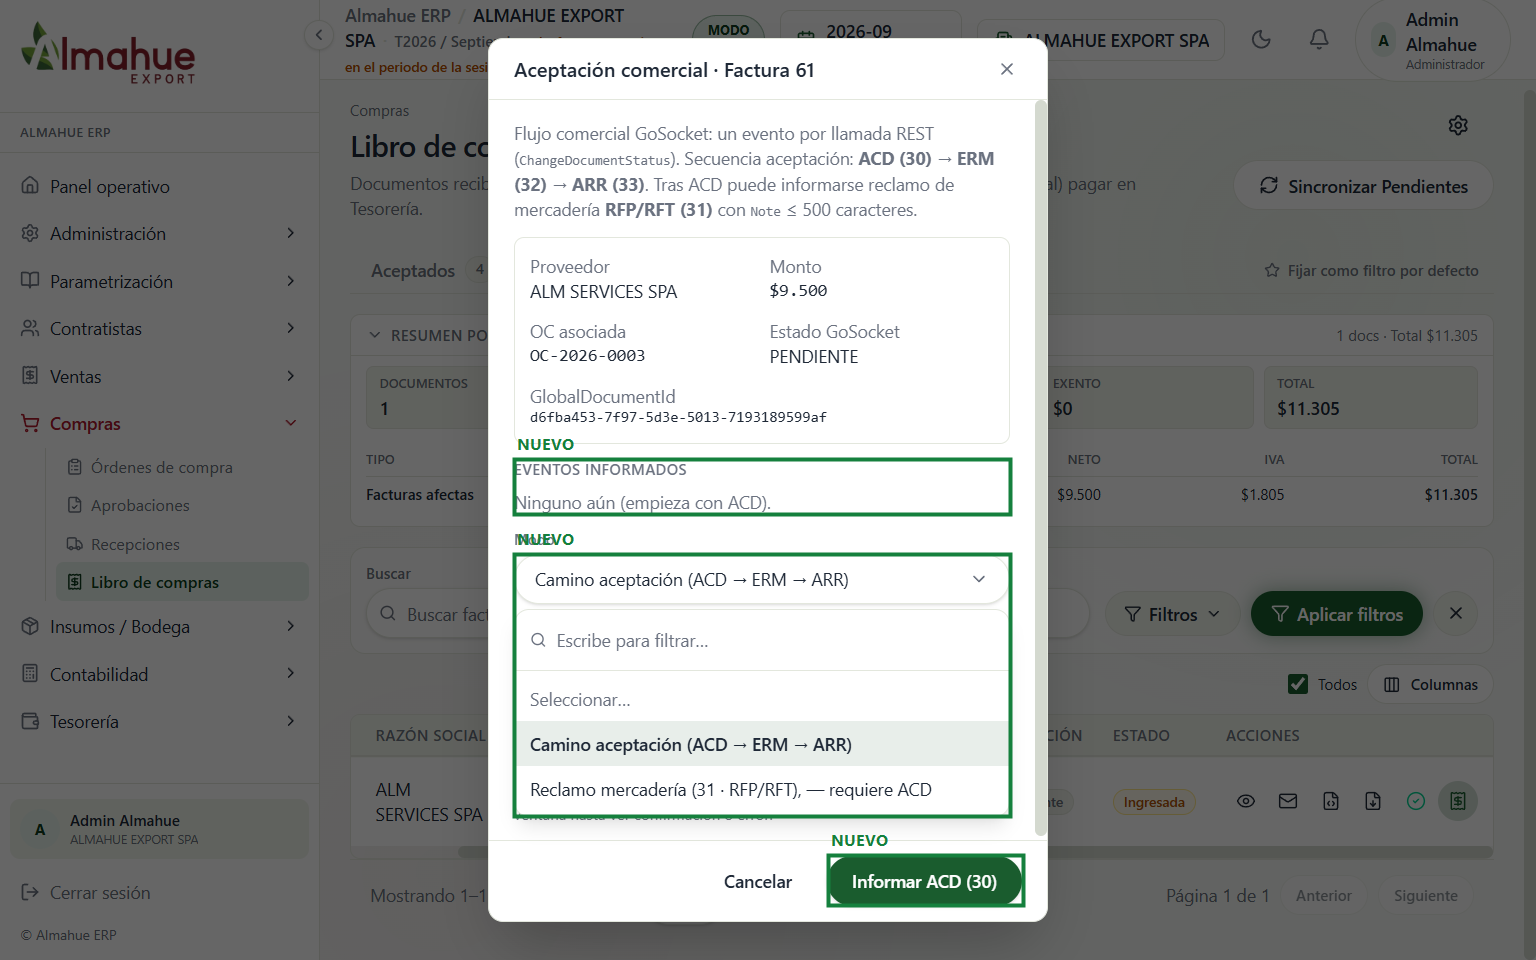The height and width of the screenshot is (960, 1536).
Task: Click the Escribe para filtrar search field
Action: [762, 641]
